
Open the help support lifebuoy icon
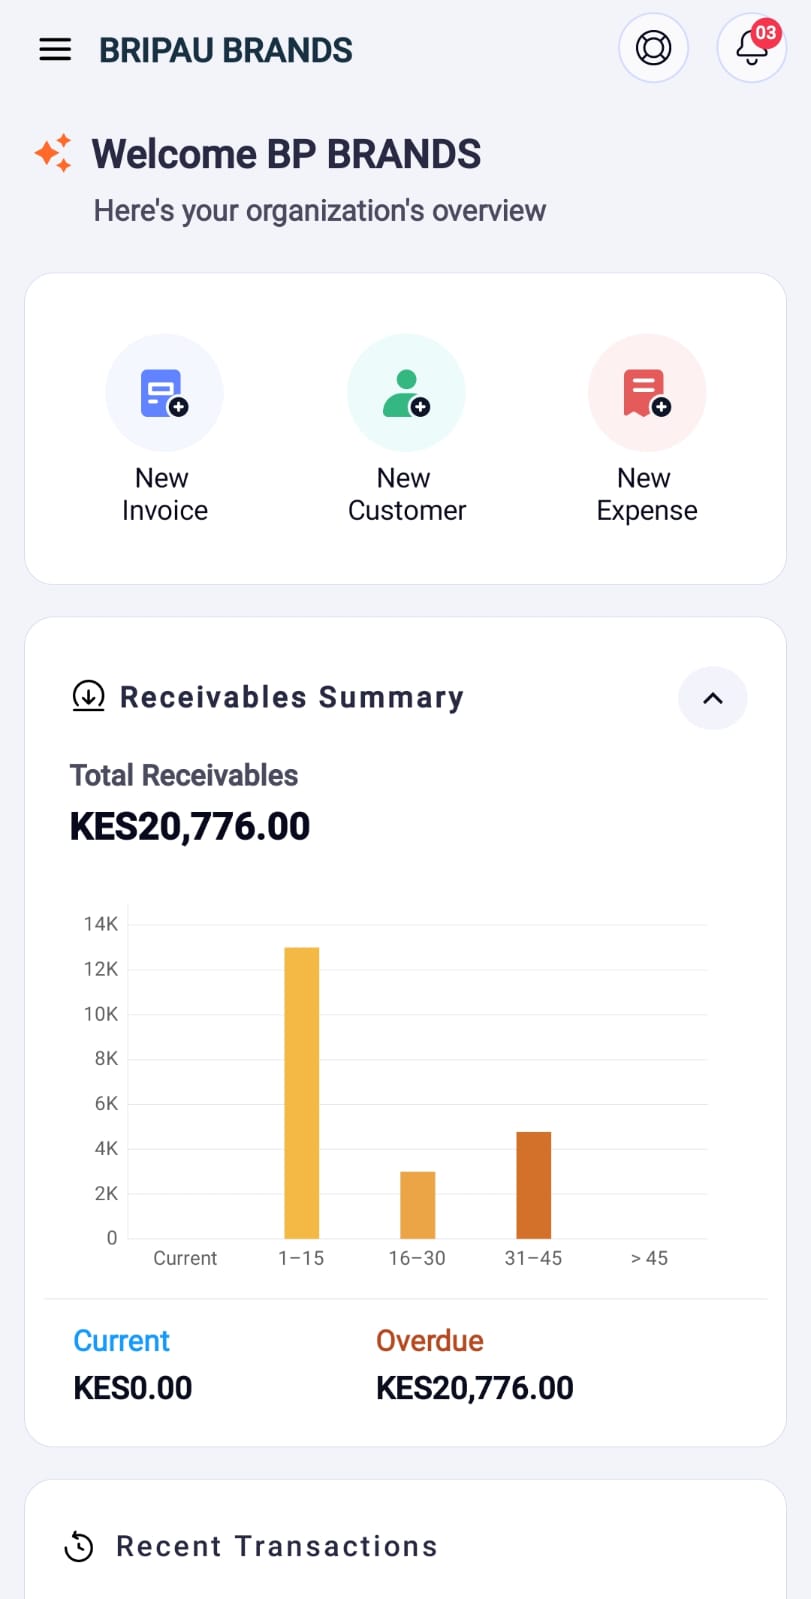point(653,48)
